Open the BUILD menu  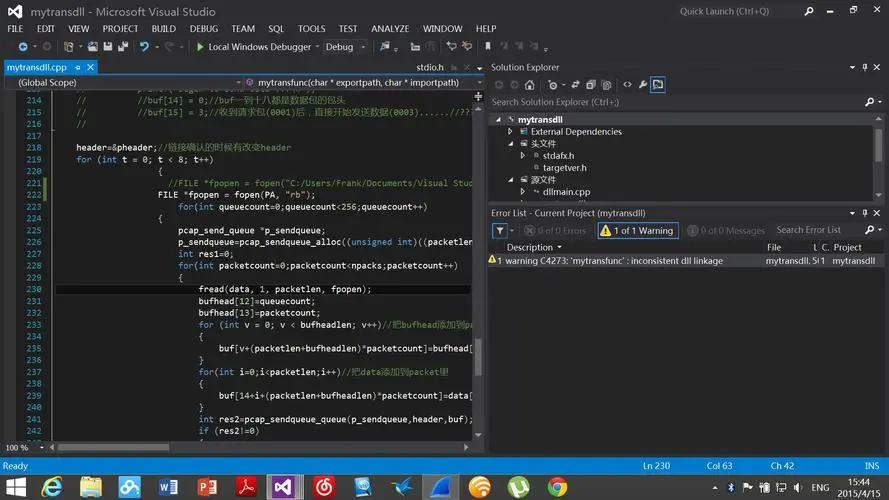163,29
